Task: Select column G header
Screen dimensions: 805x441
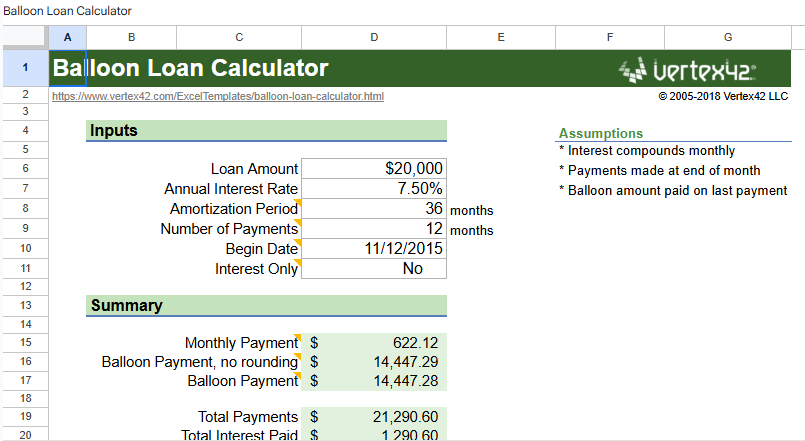Action: tap(728, 37)
